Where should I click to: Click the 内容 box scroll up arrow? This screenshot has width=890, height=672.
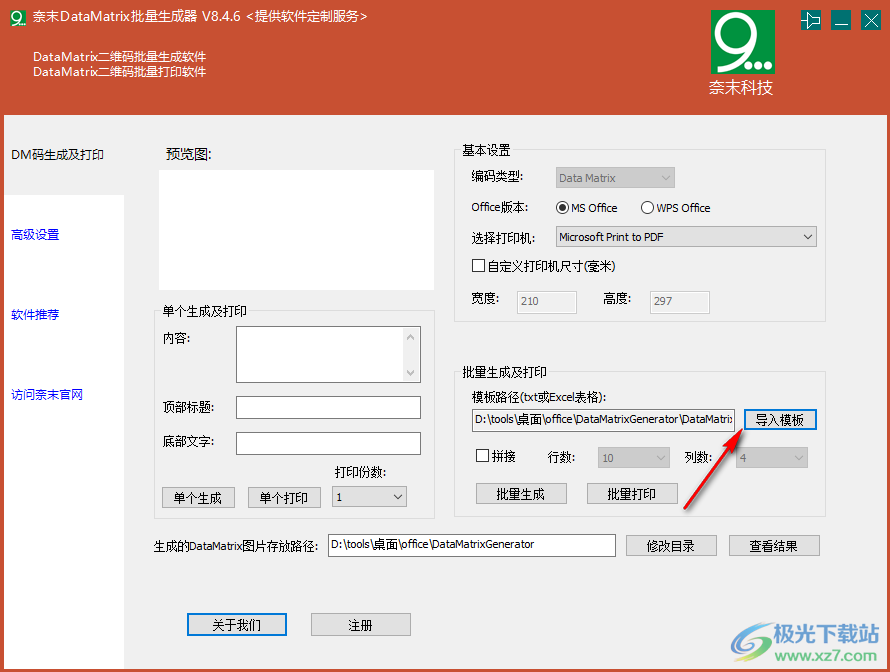point(411,337)
